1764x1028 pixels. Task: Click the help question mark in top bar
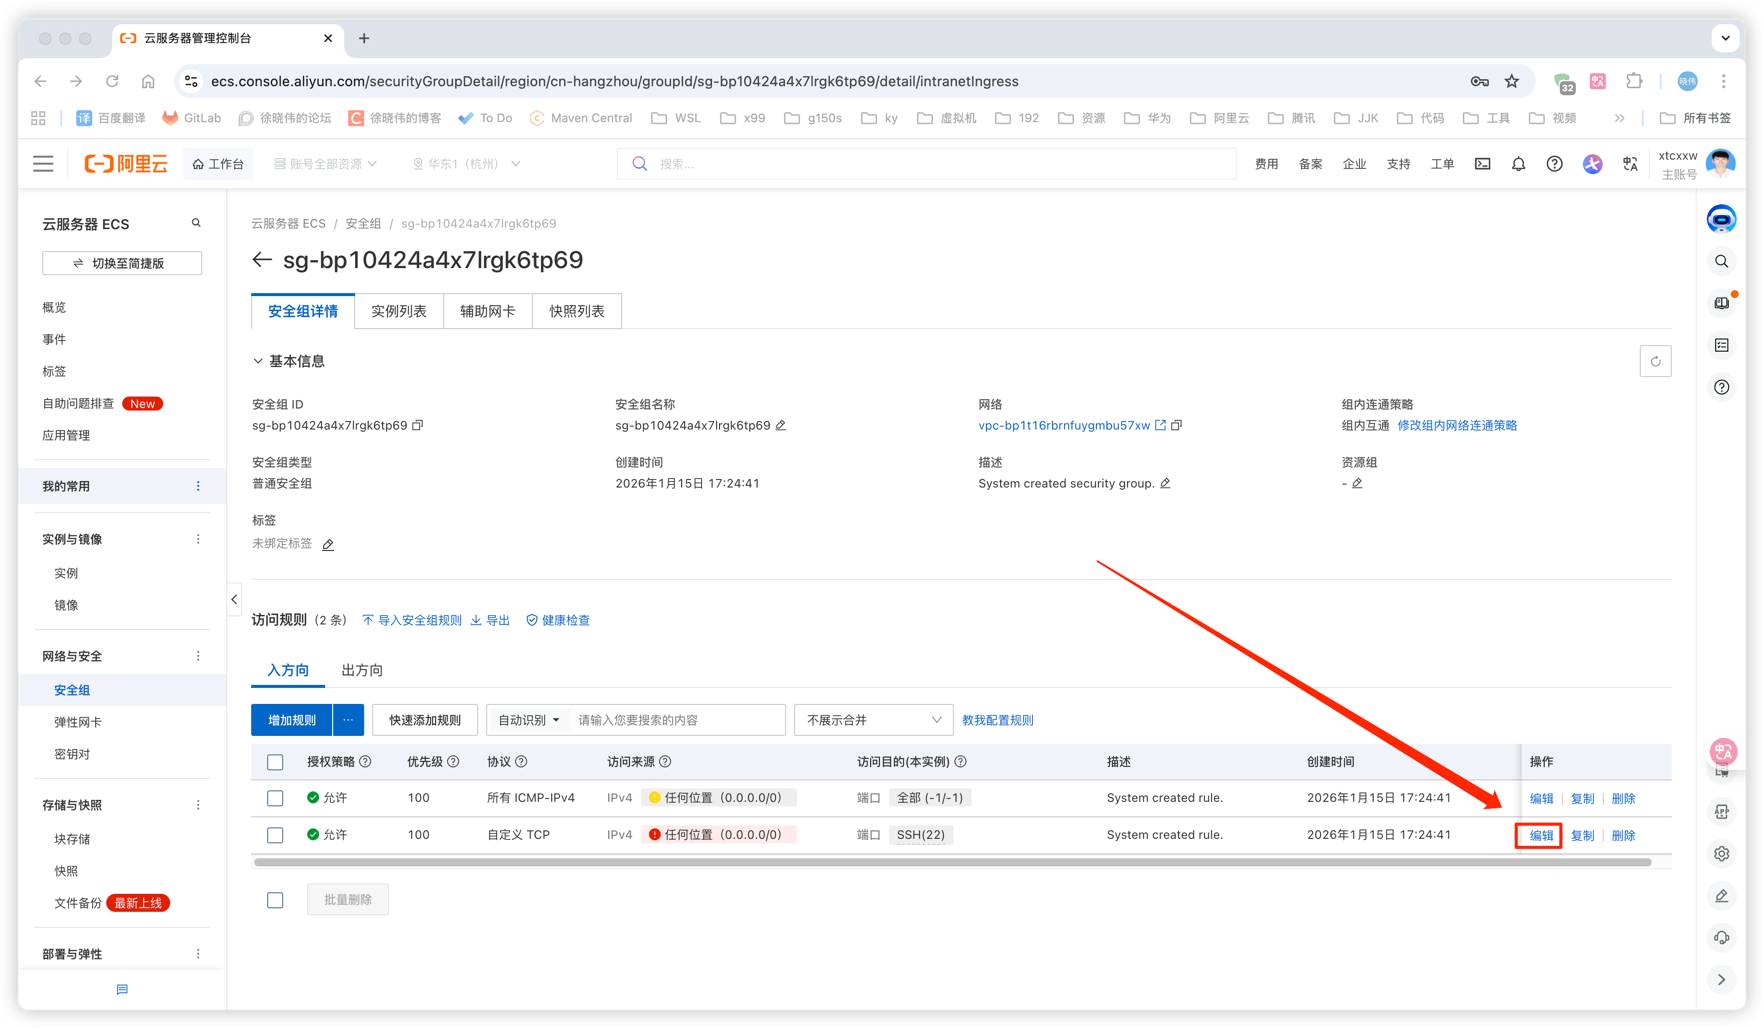[1554, 164]
